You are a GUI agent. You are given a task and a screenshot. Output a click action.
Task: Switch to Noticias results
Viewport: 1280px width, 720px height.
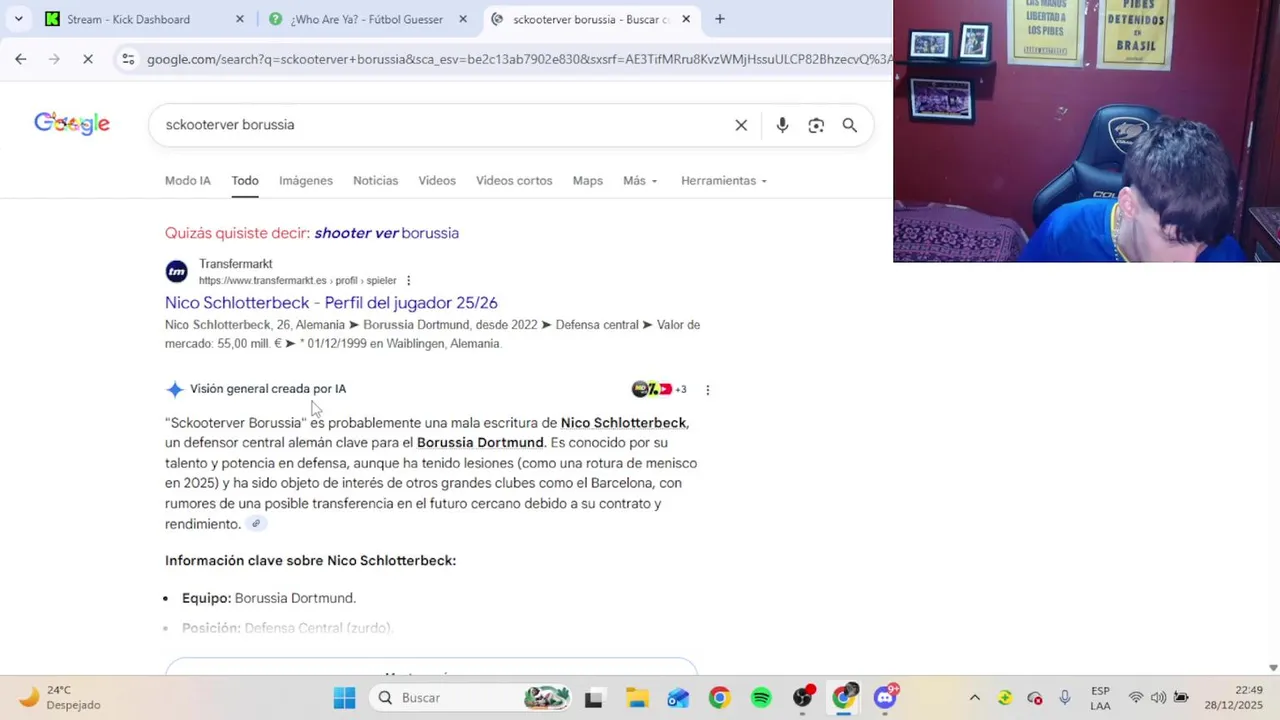coord(375,181)
